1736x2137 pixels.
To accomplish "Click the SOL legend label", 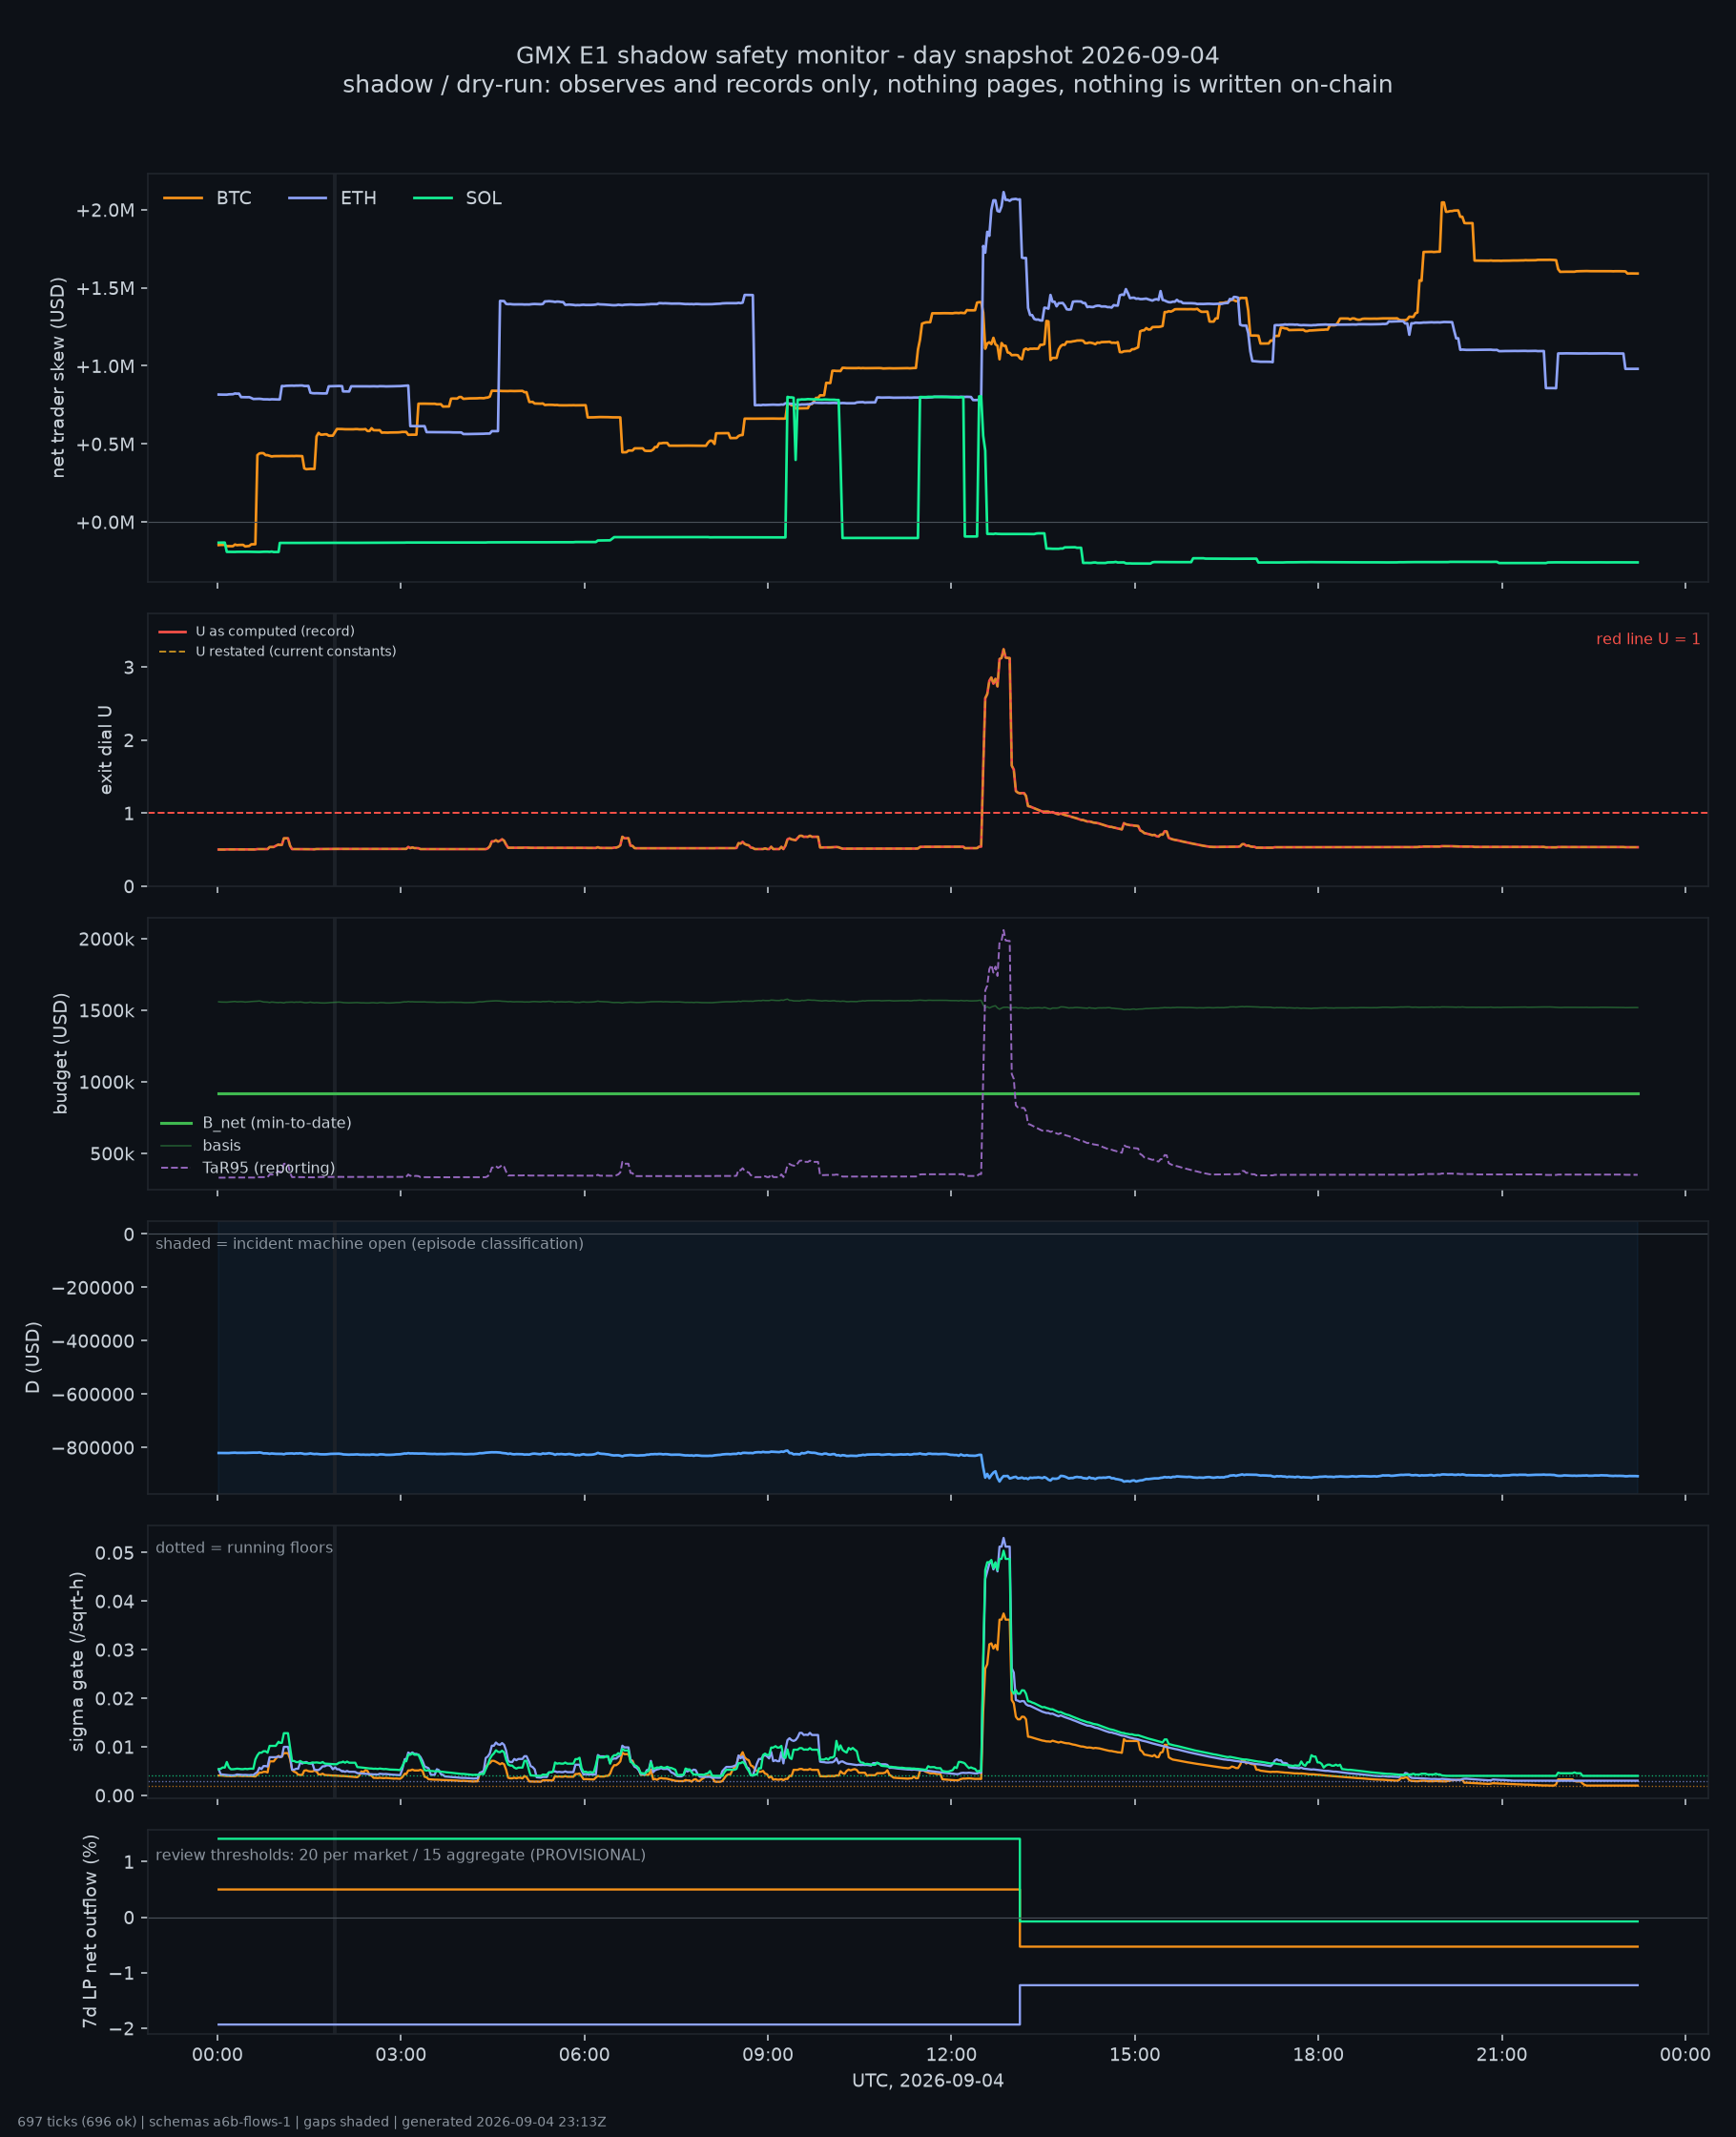I will pos(484,198).
